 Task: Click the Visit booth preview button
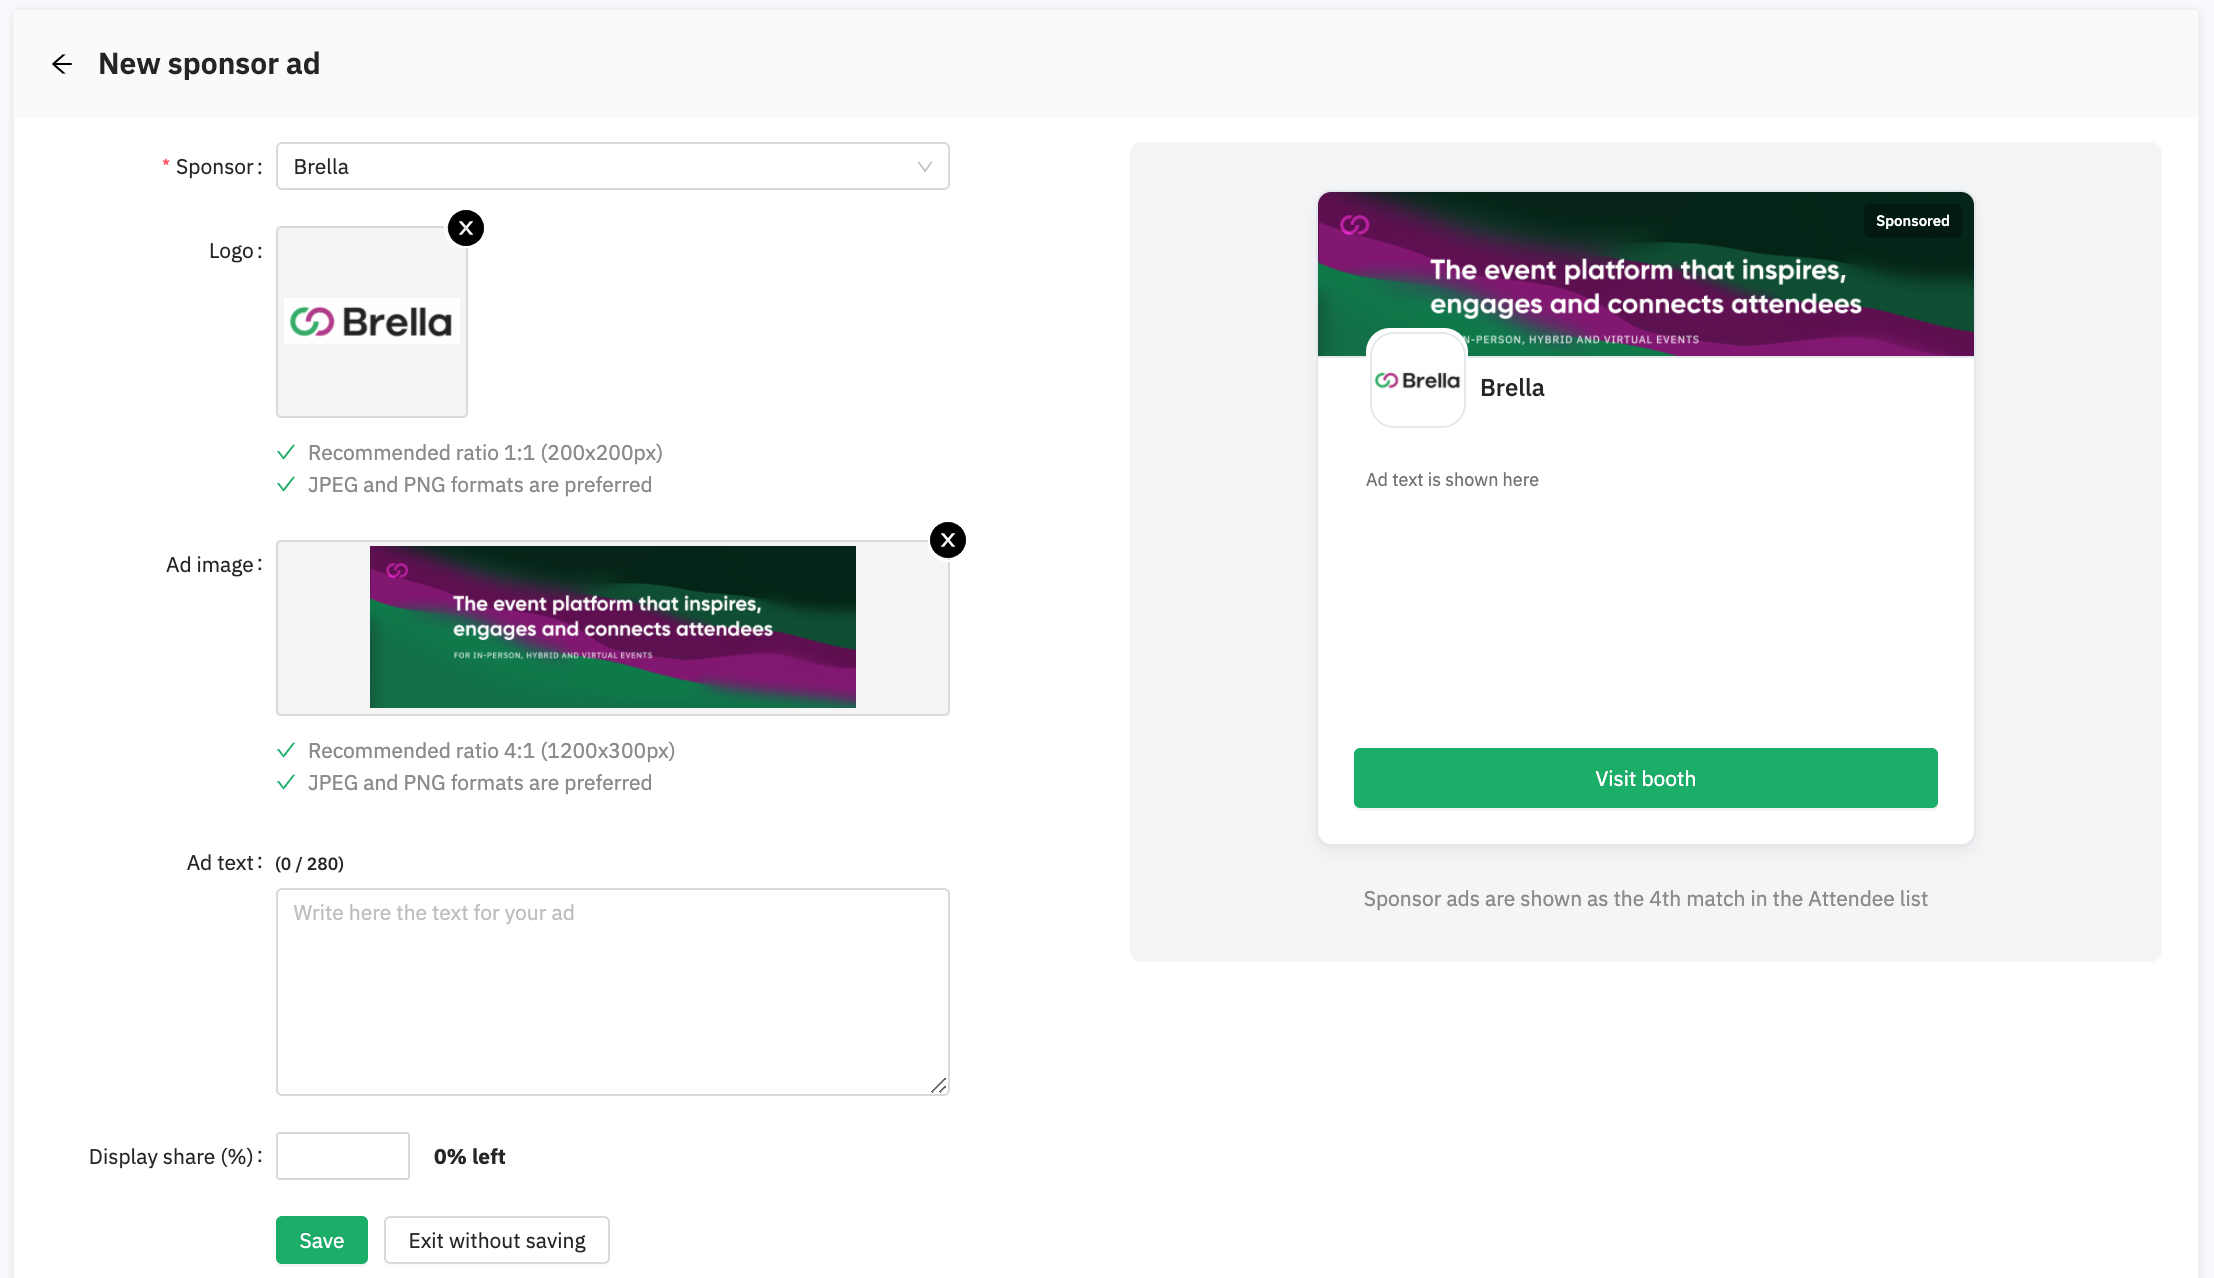click(x=1645, y=778)
